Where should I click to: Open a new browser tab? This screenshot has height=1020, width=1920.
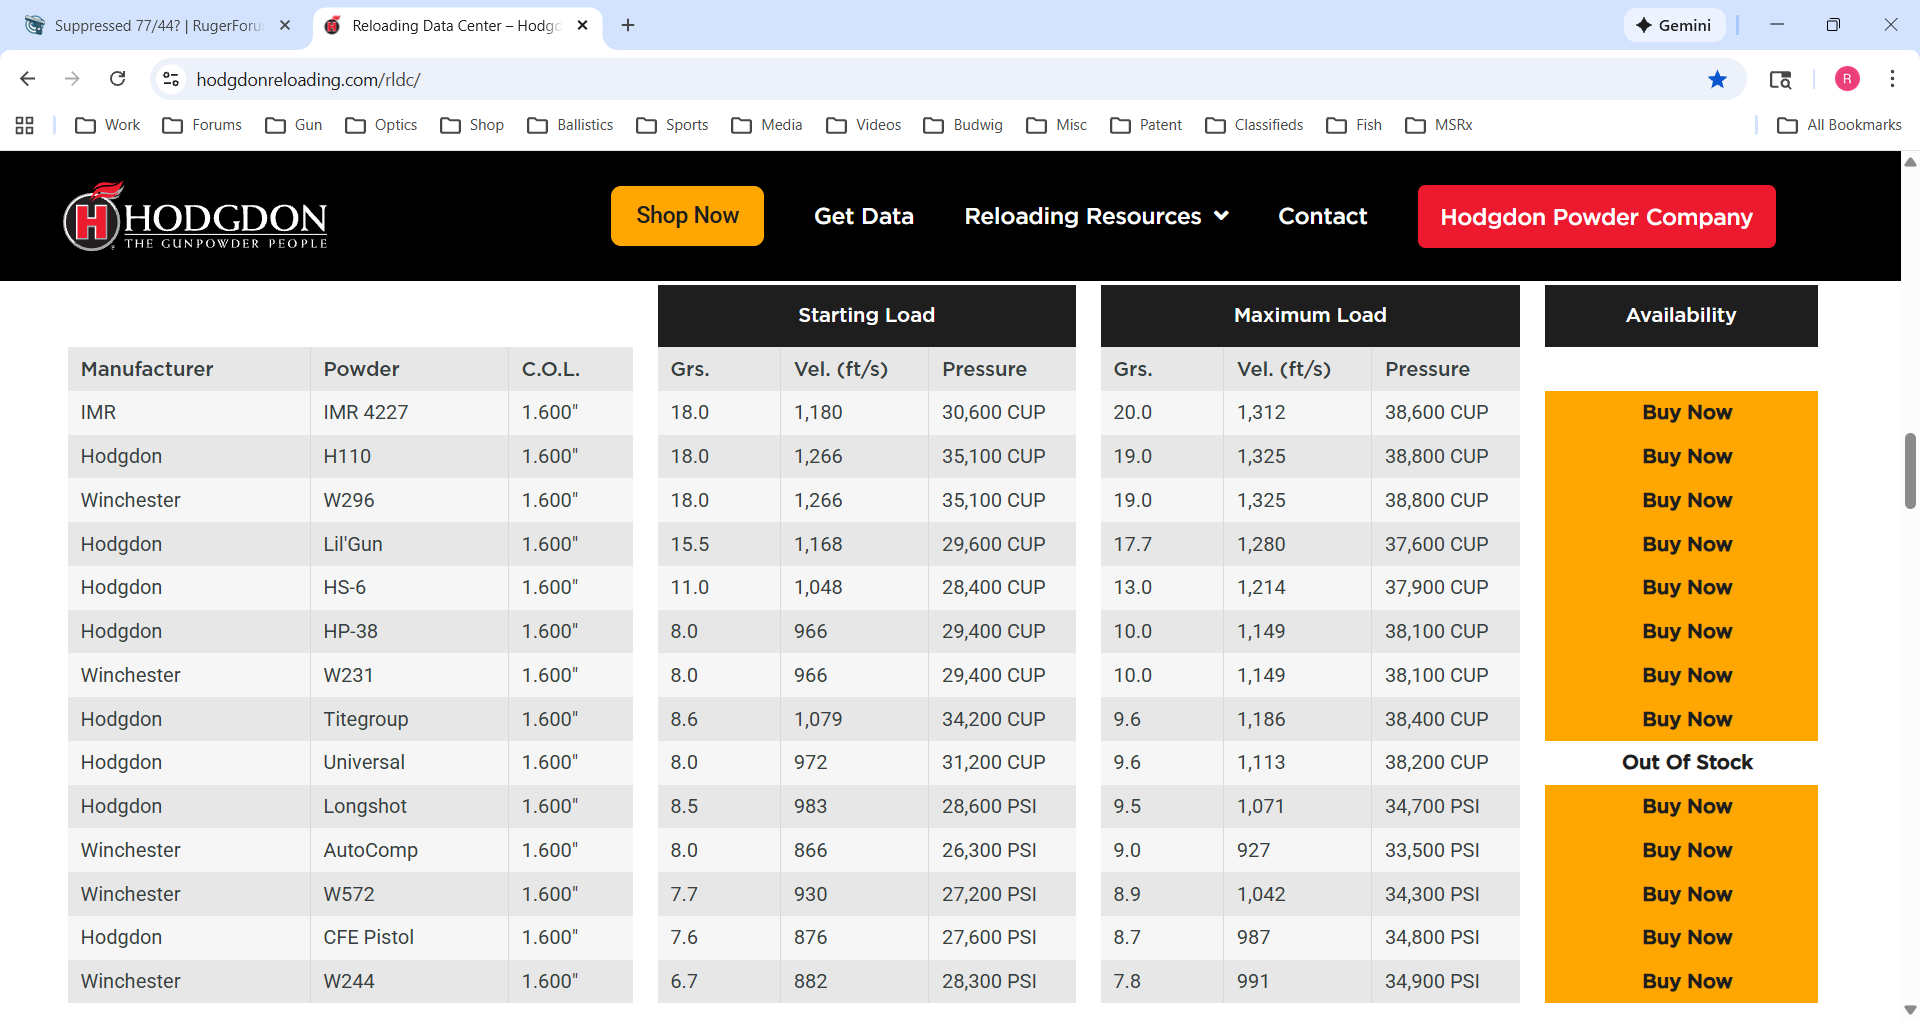click(628, 25)
